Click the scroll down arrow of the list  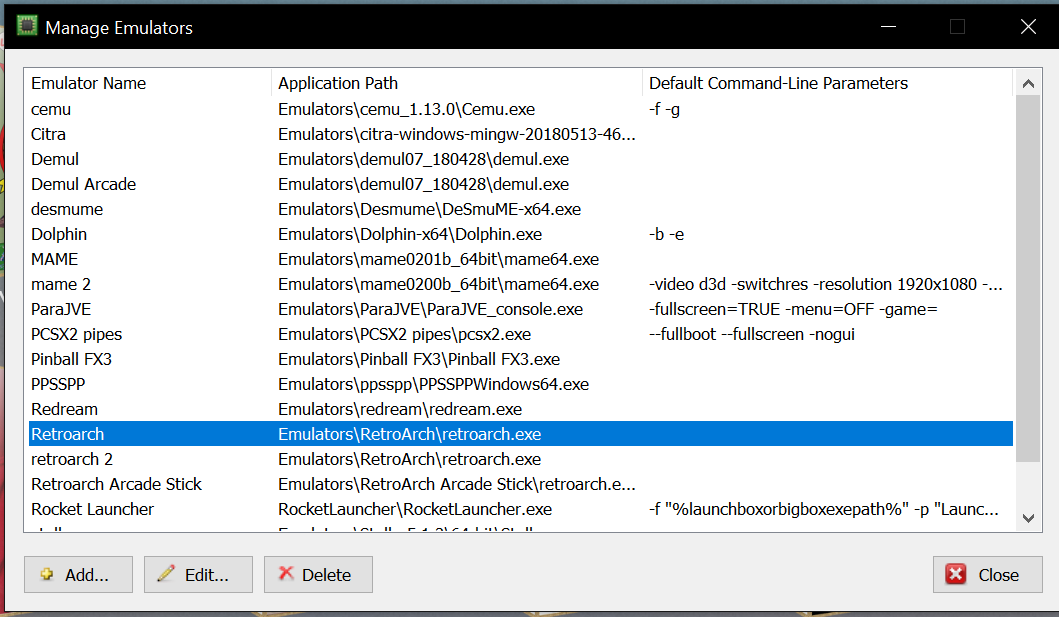click(1028, 518)
